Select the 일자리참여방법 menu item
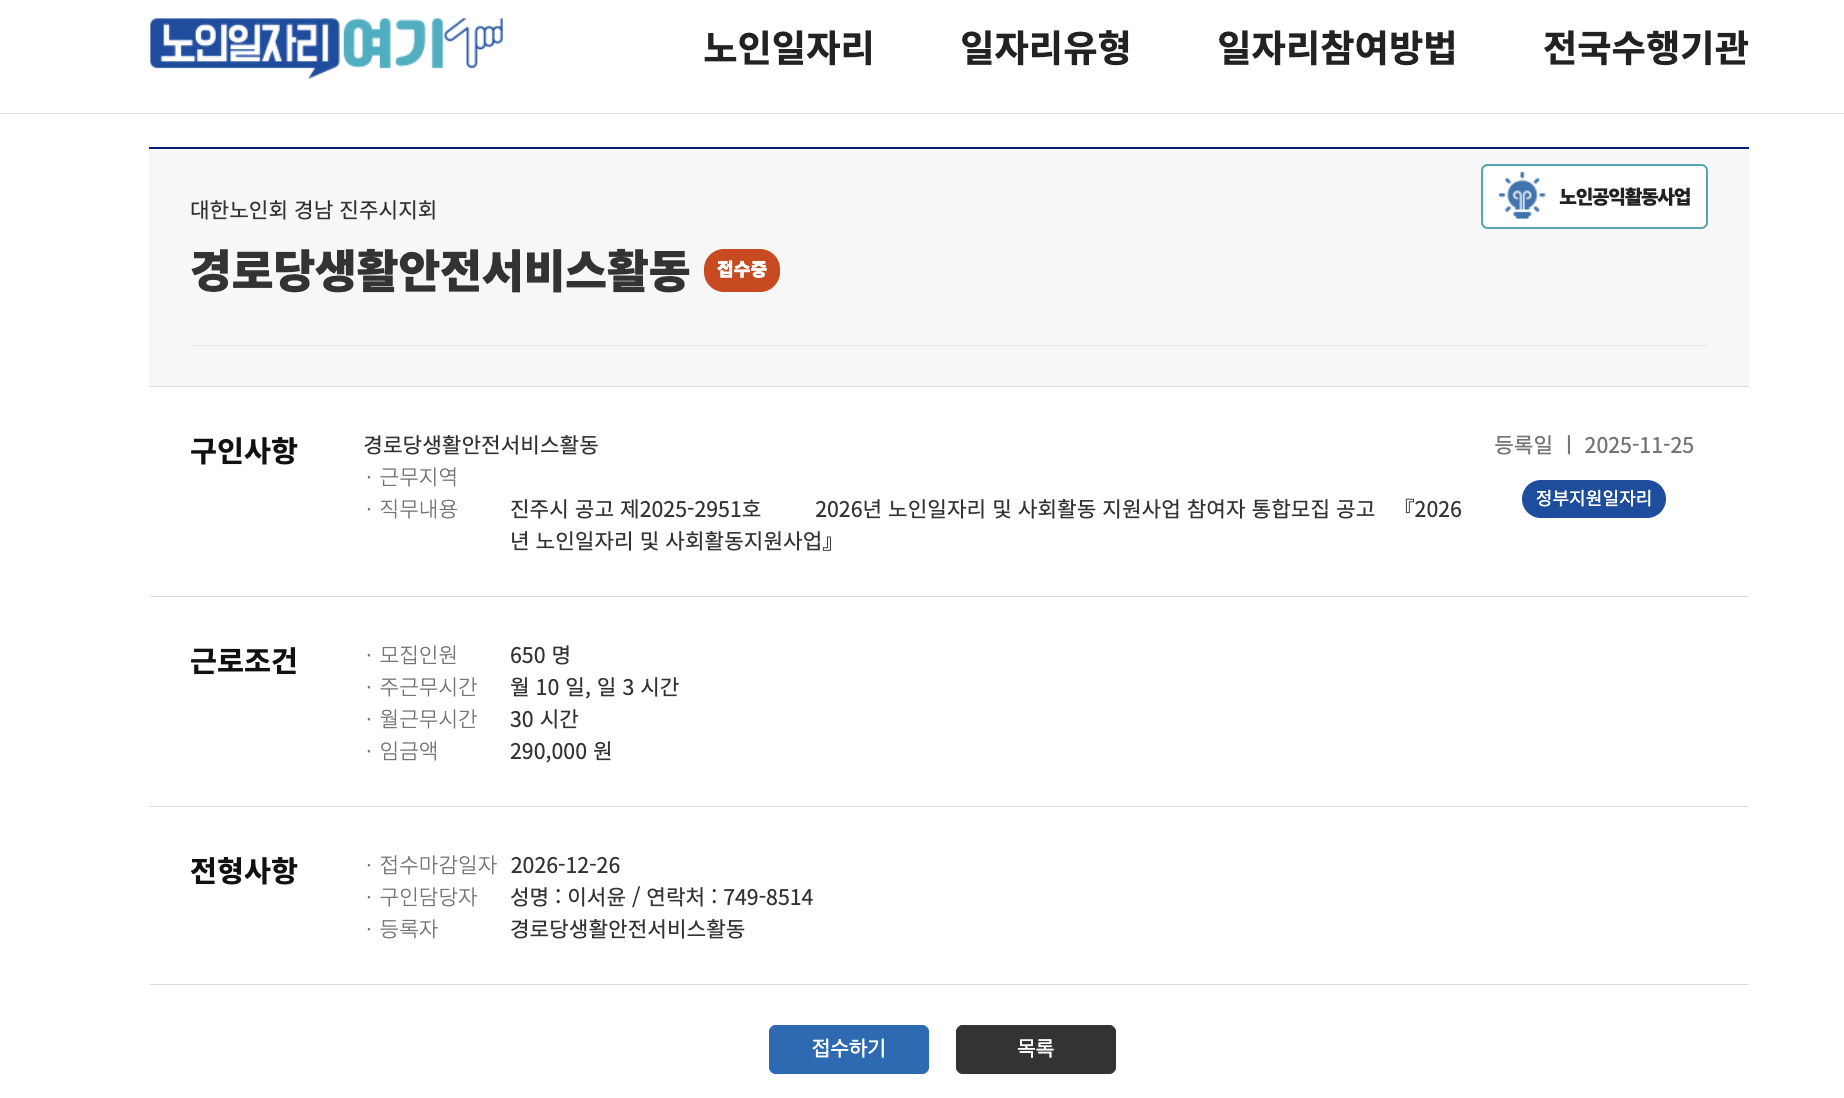The image size is (1844, 1098). pos(1337,49)
